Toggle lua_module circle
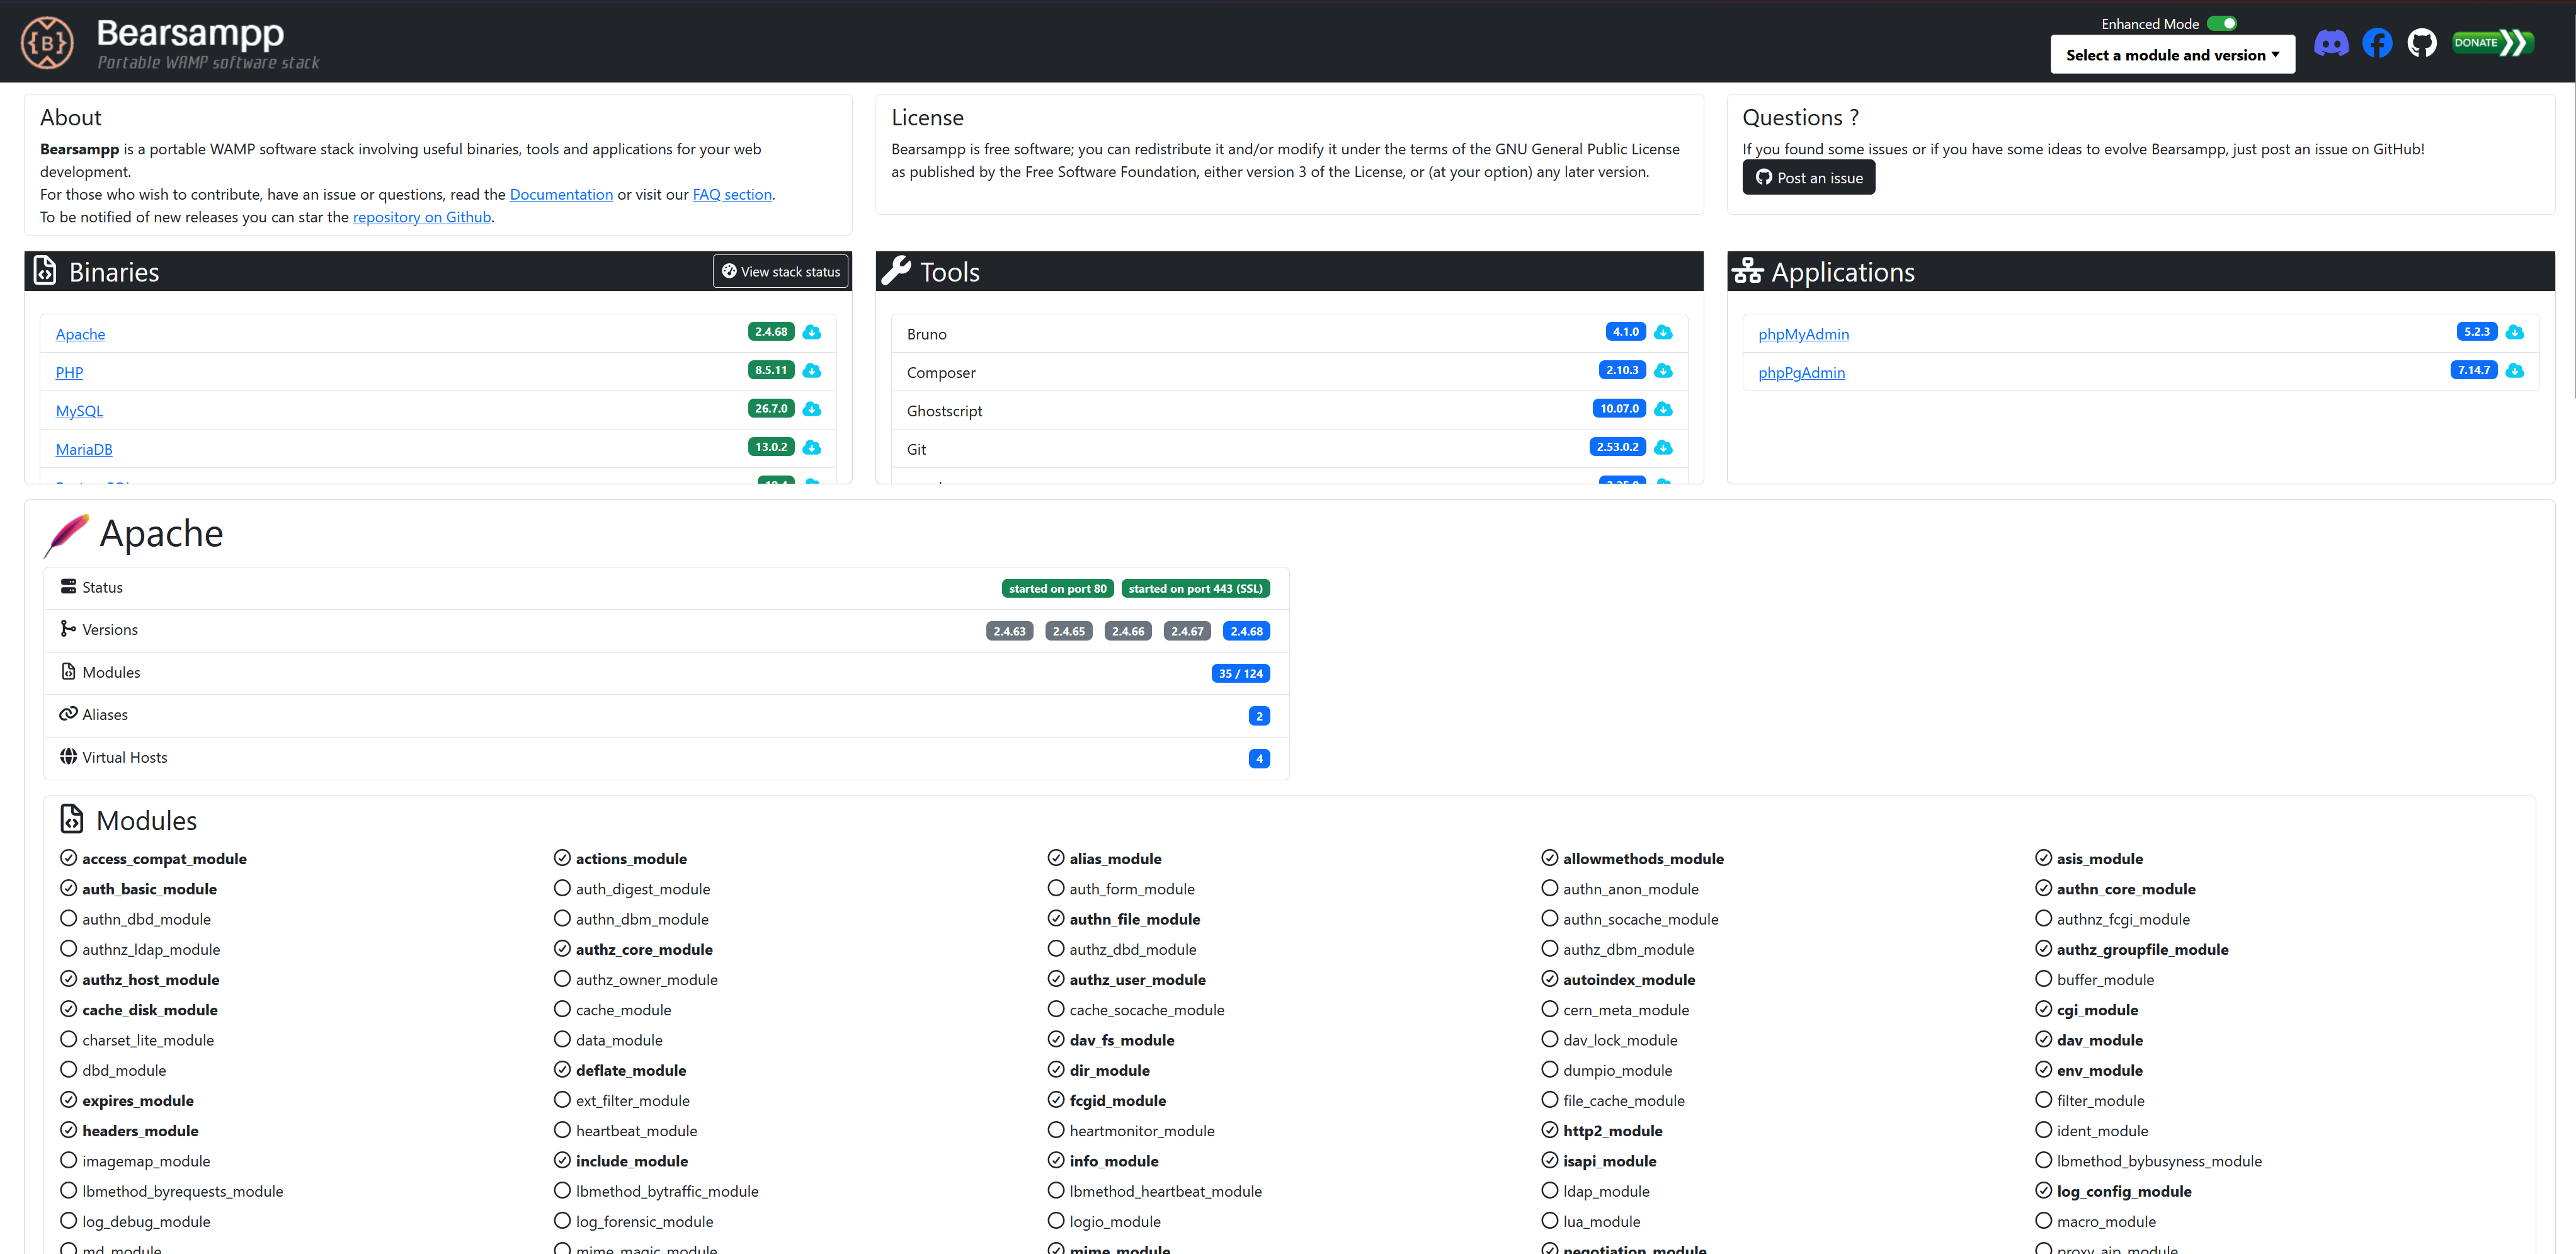Viewport: 2576px width, 1254px height. pyautogui.click(x=1550, y=1220)
